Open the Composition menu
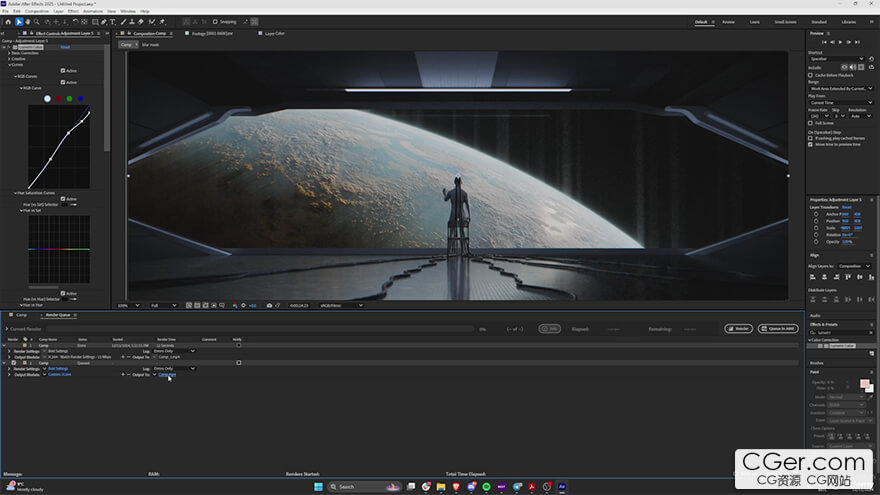The image size is (880, 495). [36, 11]
